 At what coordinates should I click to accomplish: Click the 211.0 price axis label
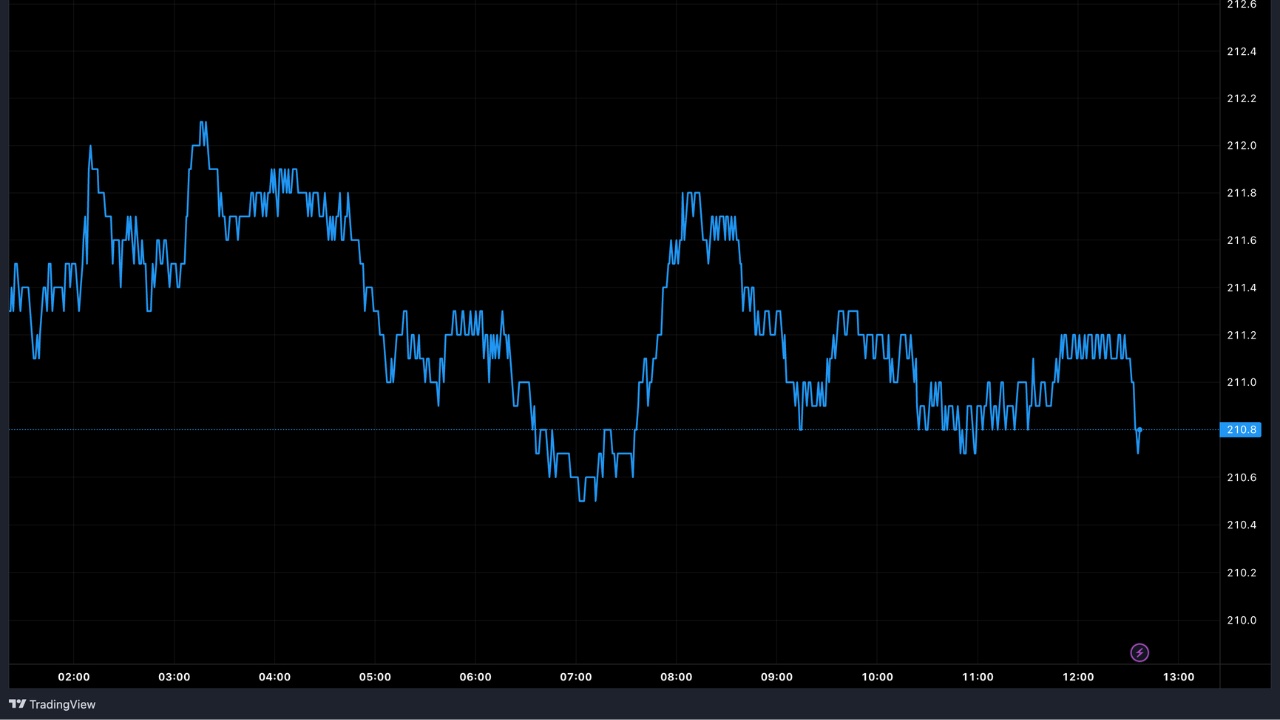(x=1241, y=383)
